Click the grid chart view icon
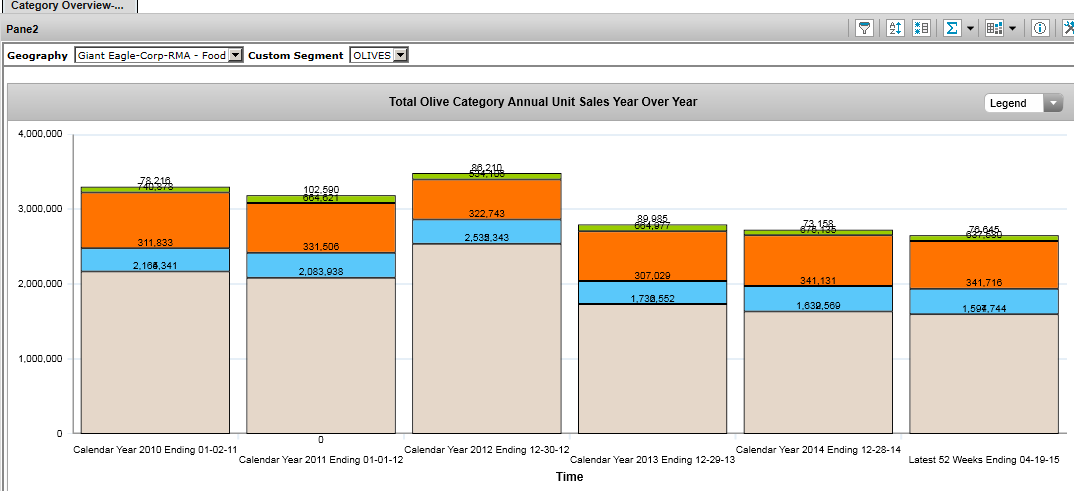The height and width of the screenshot is (491, 1074). point(994,29)
